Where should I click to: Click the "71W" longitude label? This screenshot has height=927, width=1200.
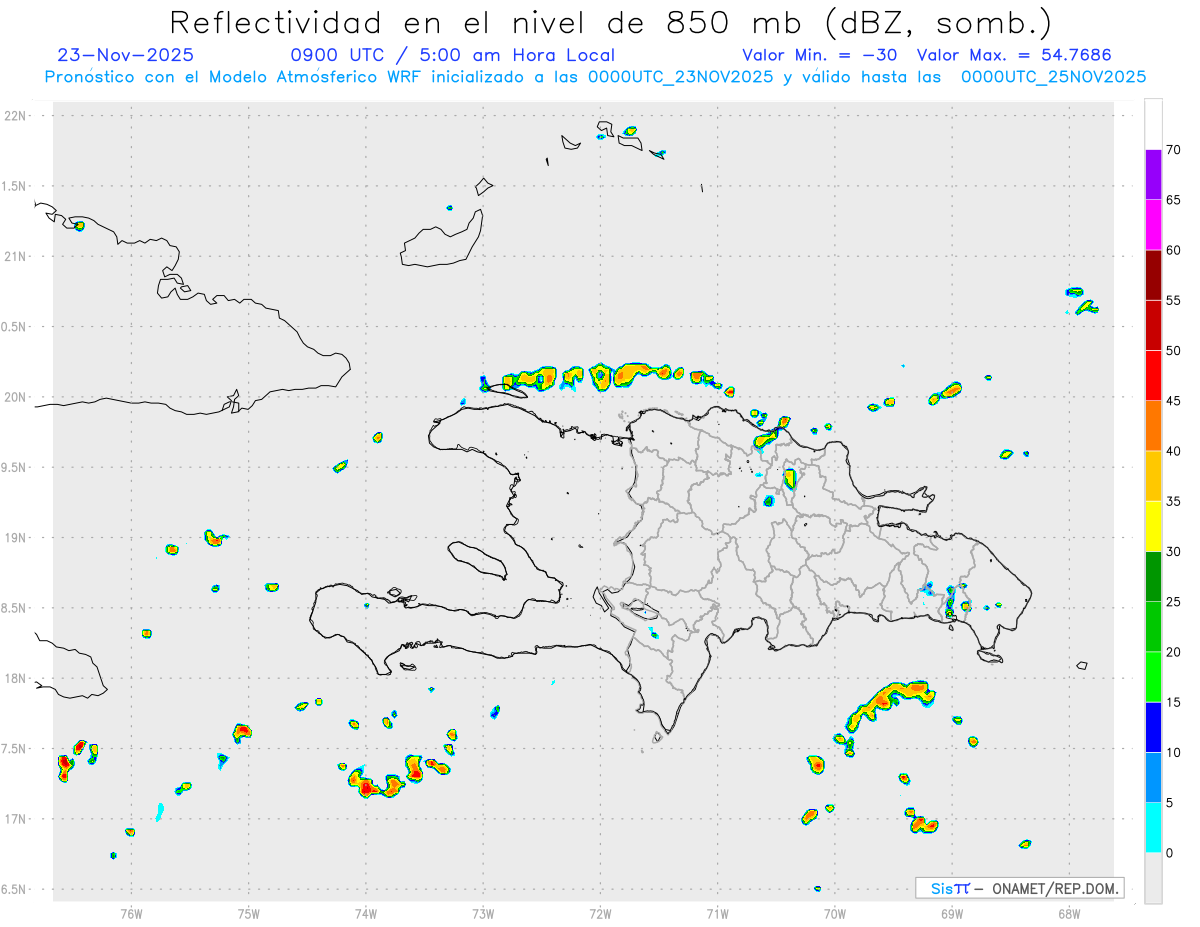(717, 913)
